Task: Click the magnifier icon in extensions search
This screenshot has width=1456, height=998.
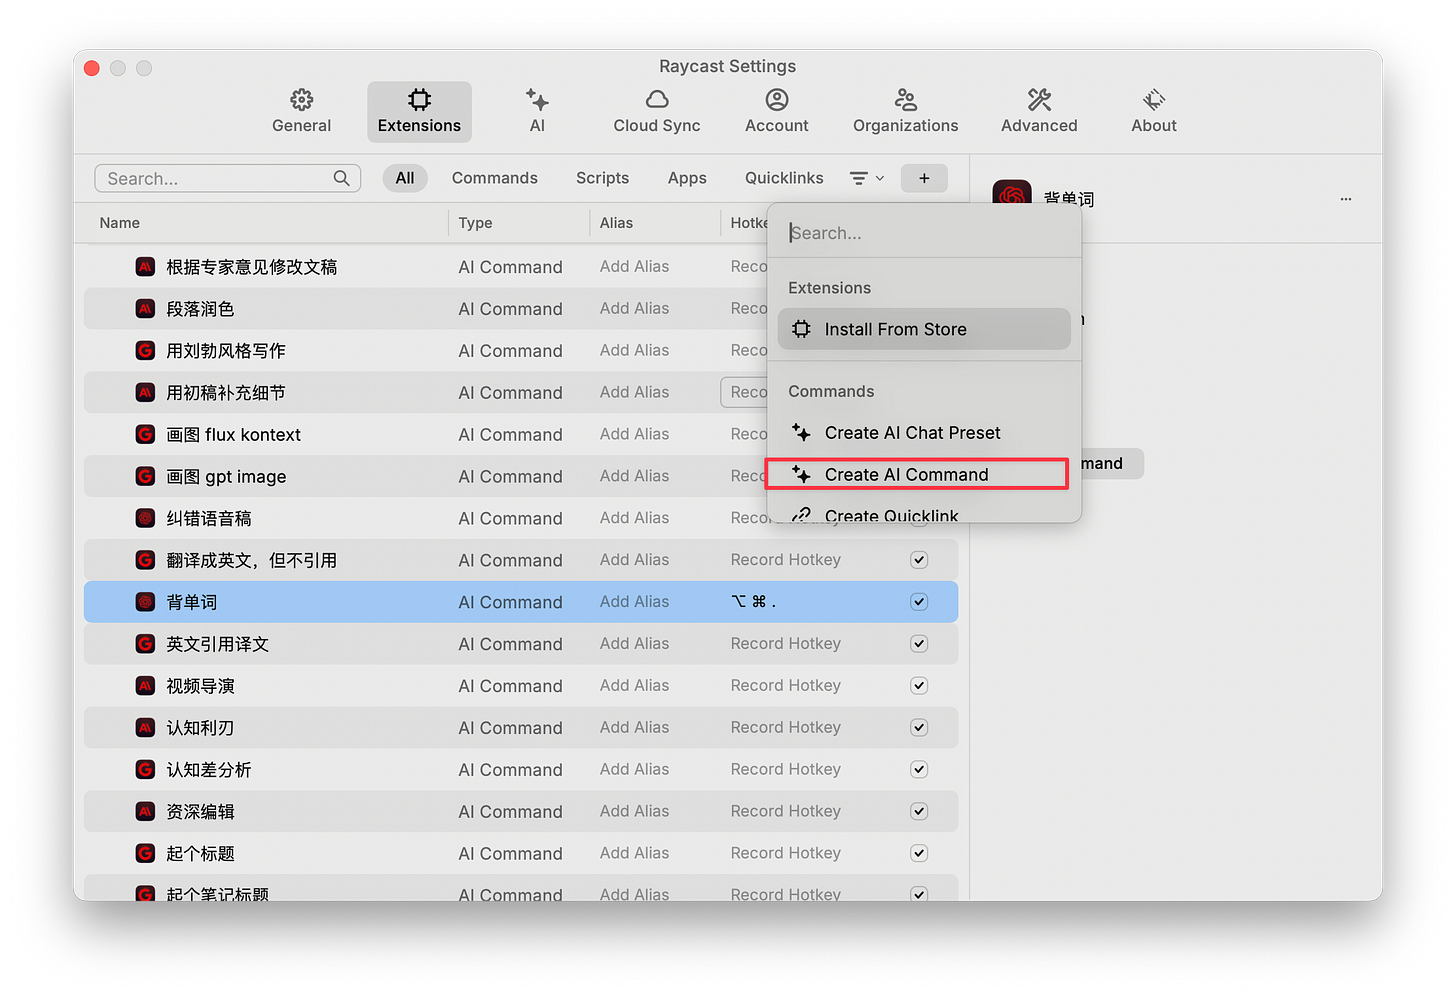Action: coord(341,178)
